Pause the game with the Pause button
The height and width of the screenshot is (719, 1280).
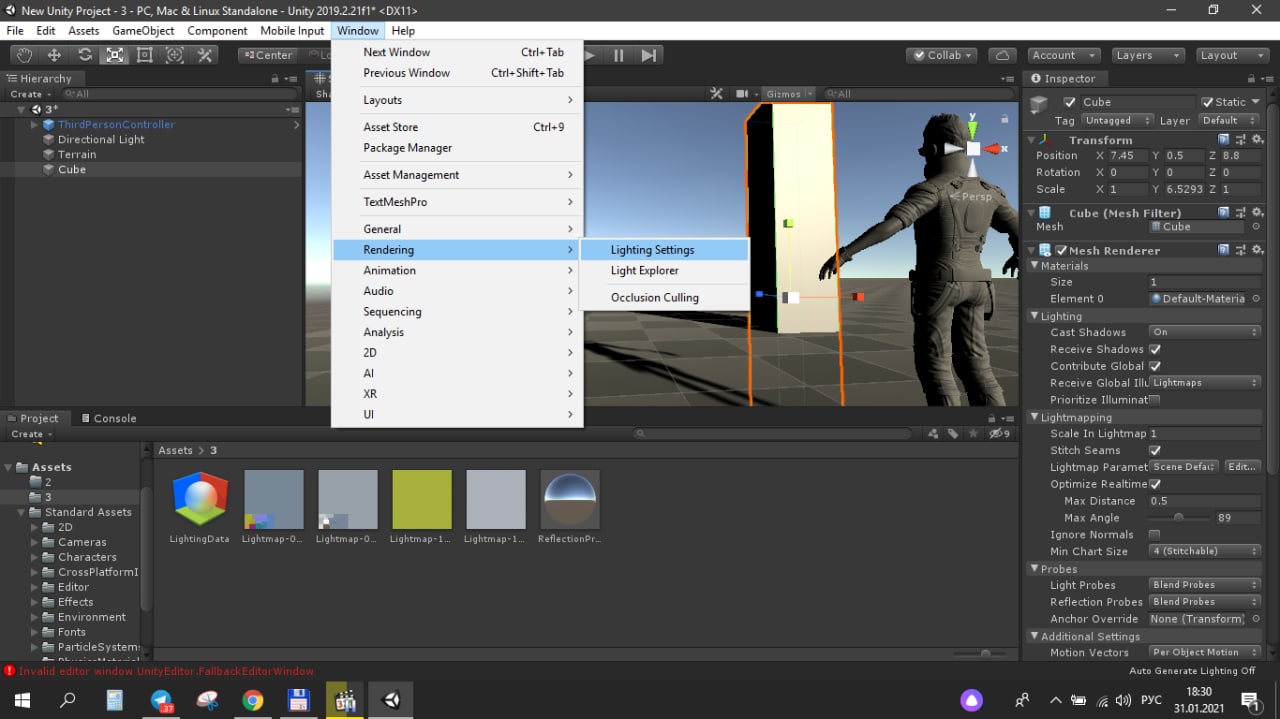coord(619,55)
